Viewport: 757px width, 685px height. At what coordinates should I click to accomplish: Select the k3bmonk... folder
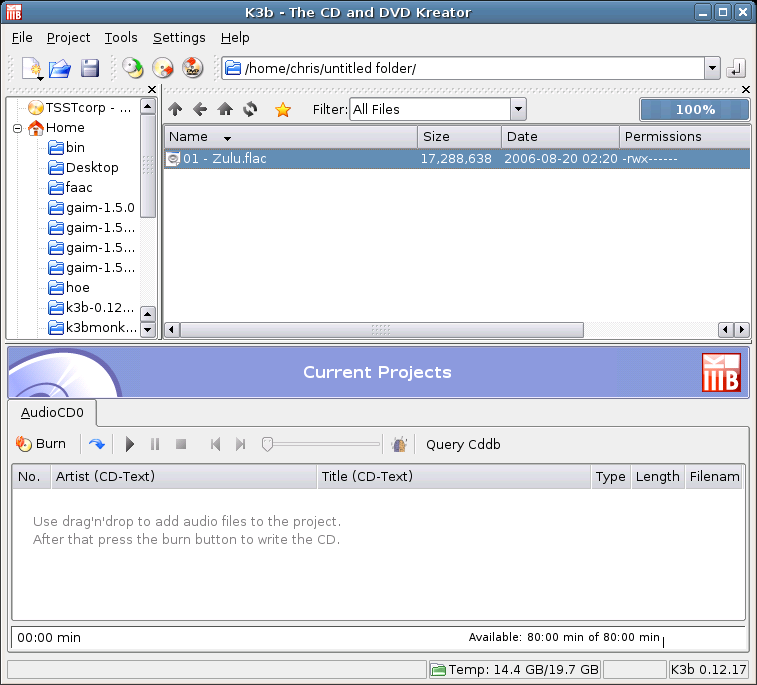pos(92,328)
